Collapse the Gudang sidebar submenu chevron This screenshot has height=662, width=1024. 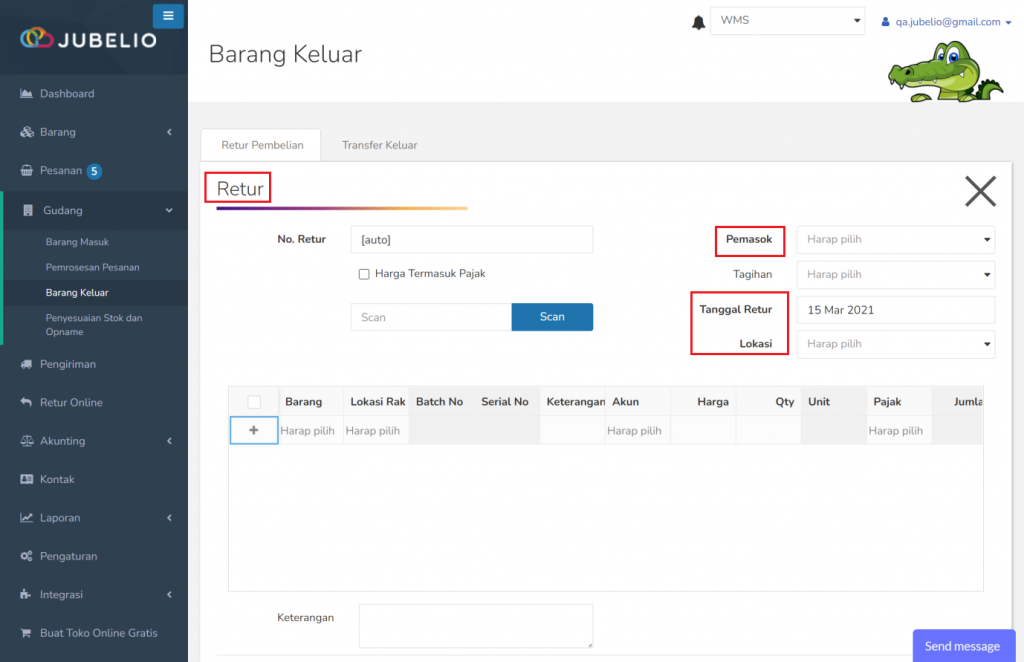[169, 210]
